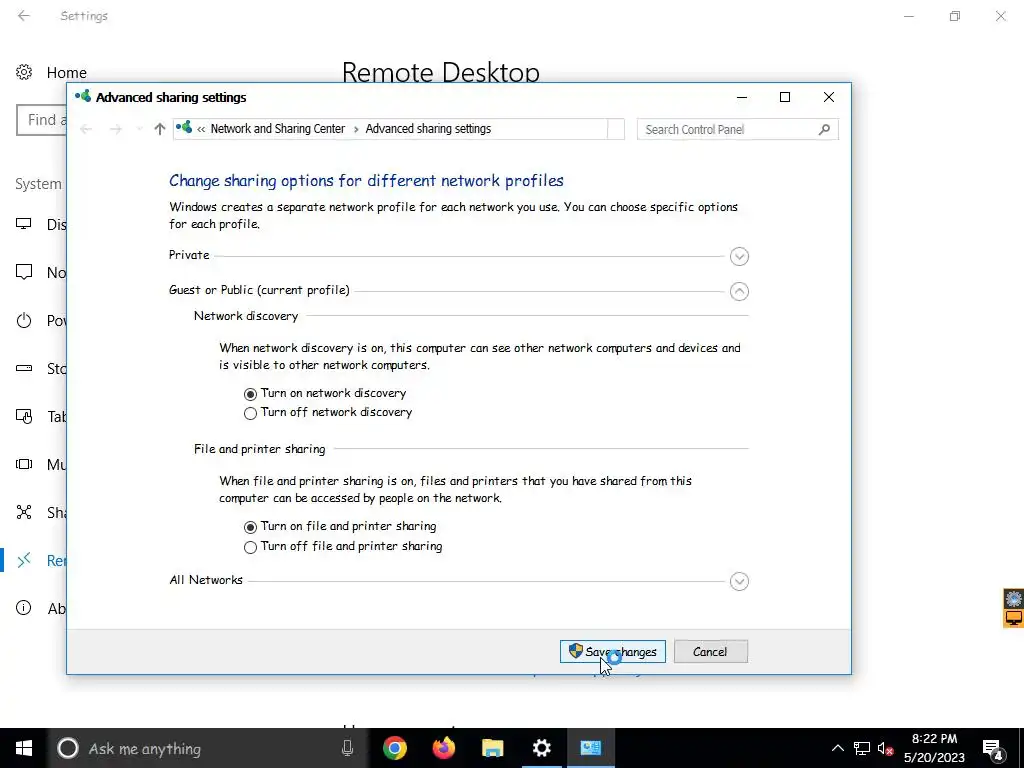This screenshot has height=768, width=1024.
Task: Select Turn on file and printer sharing
Action: pos(250,527)
